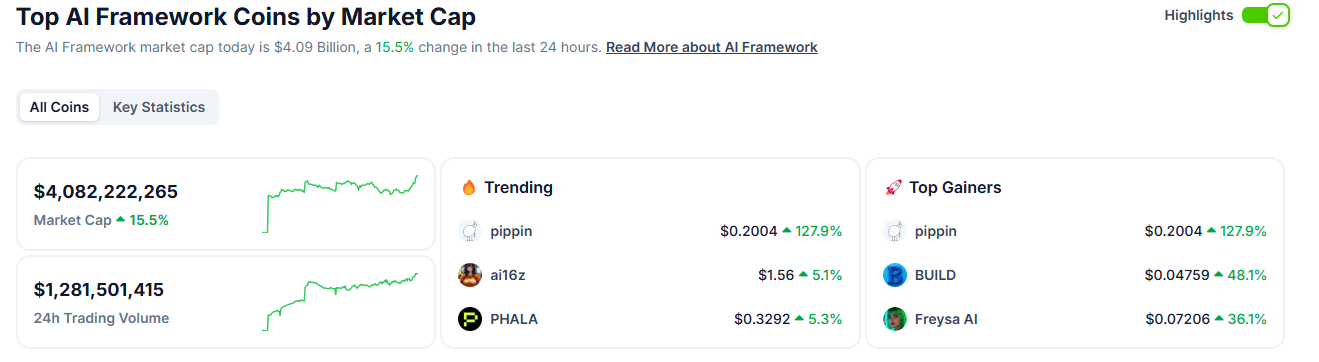
Task: Open the PHALA coin name link
Action: (514, 319)
